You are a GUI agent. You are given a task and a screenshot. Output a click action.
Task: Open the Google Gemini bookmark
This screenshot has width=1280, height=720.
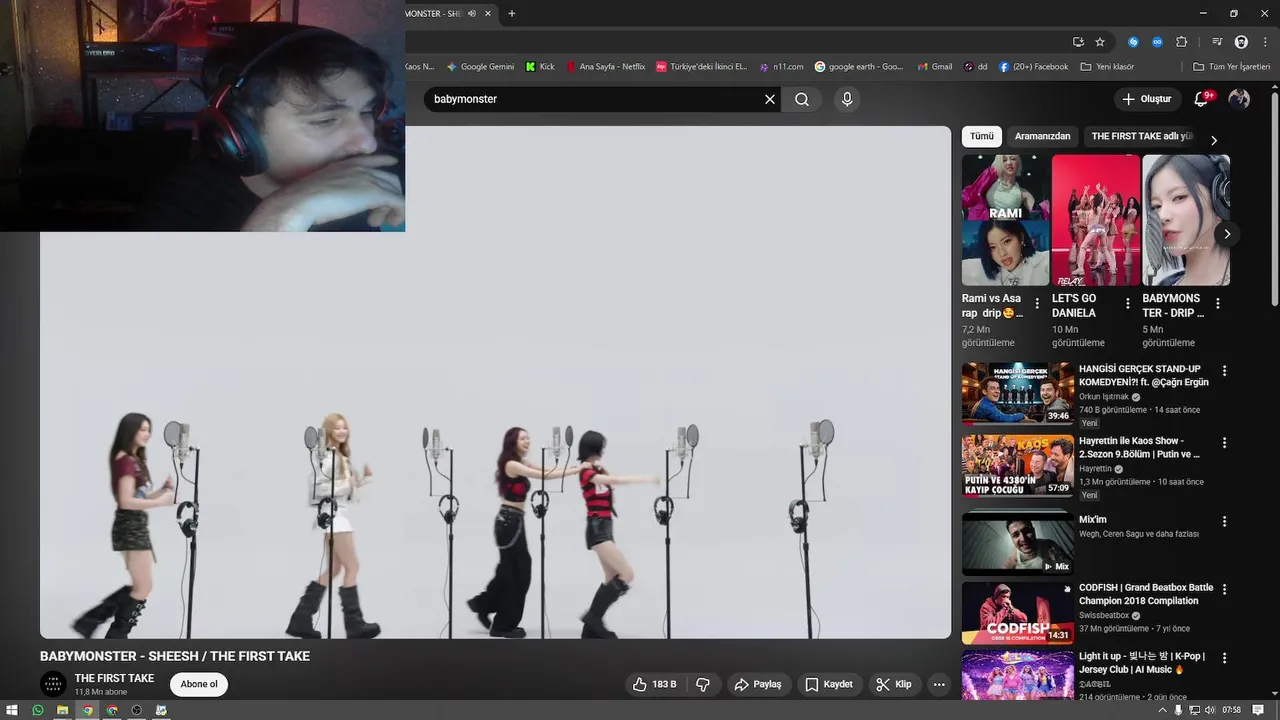click(x=480, y=67)
